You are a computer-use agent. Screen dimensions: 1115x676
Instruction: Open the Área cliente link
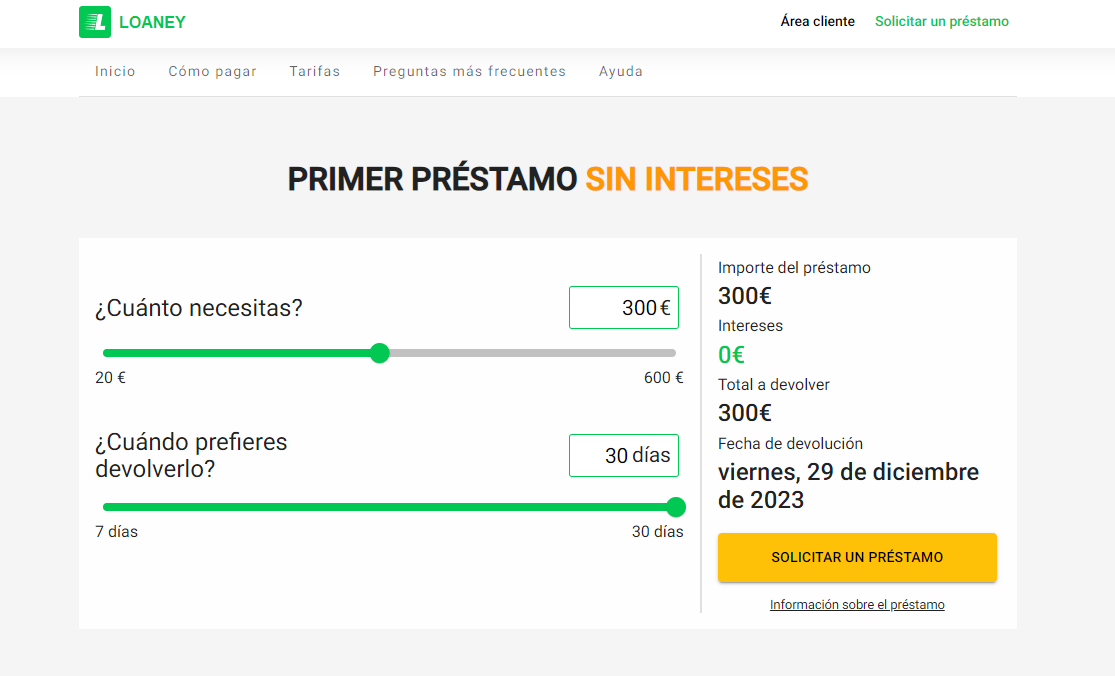(817, 21)
